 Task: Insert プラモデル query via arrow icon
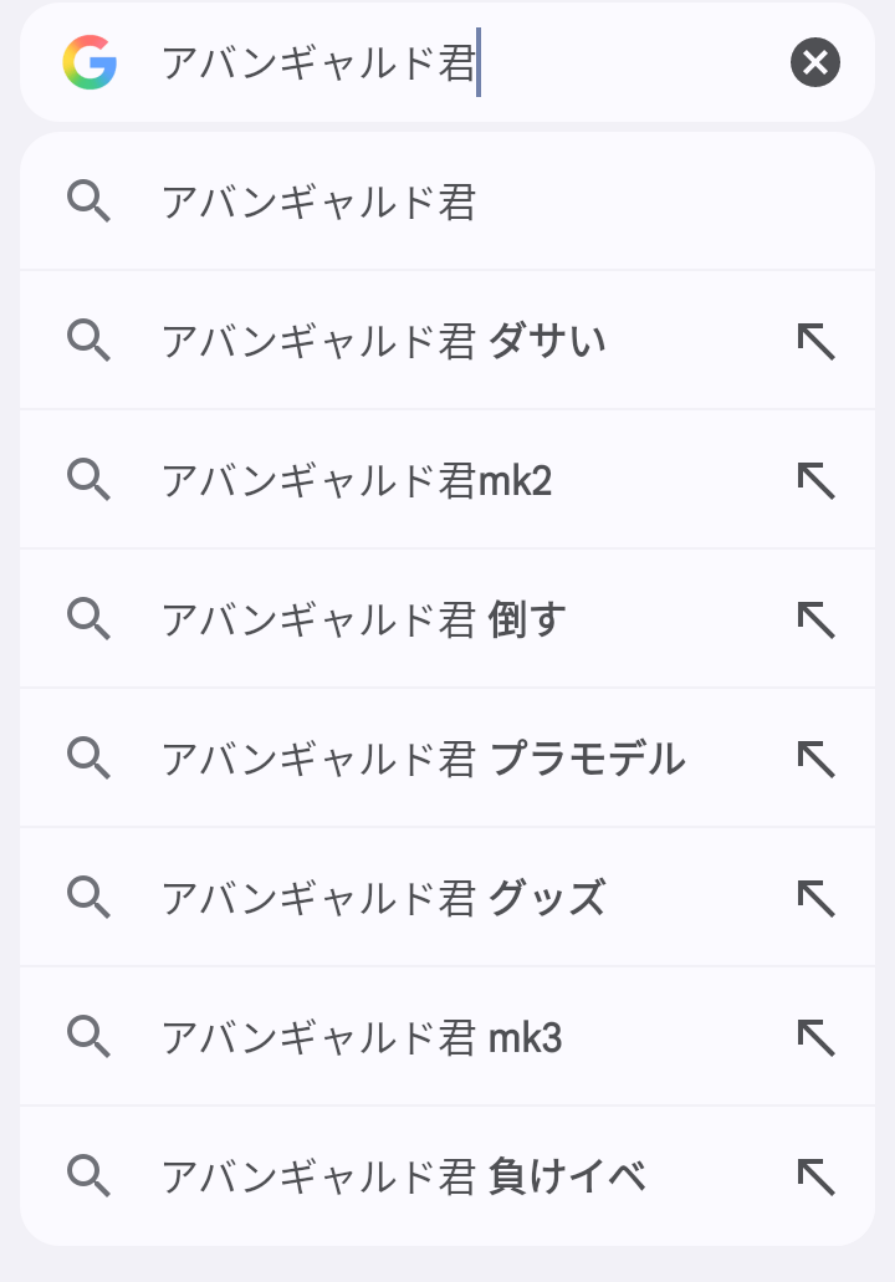[816, 760]
